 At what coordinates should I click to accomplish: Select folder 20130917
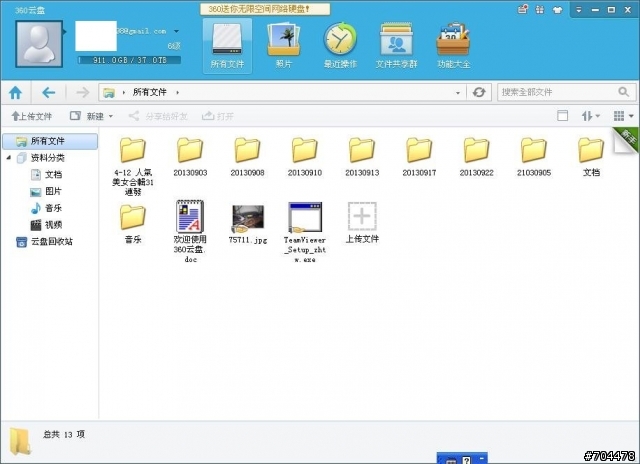coord(419,157)
